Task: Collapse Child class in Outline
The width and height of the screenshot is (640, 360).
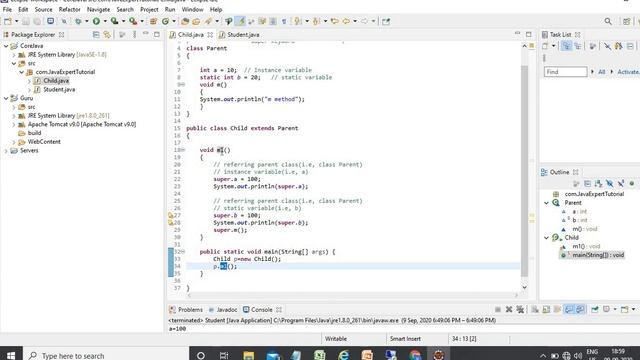Action: 547,238
